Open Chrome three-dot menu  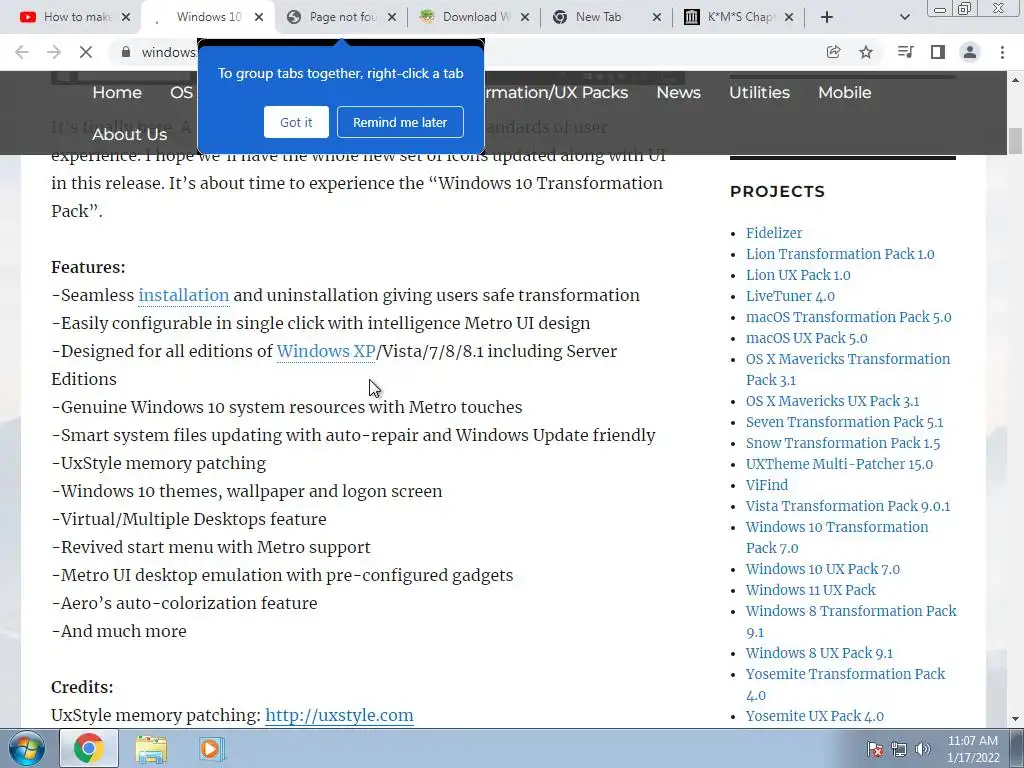[x=1002, y=52]
